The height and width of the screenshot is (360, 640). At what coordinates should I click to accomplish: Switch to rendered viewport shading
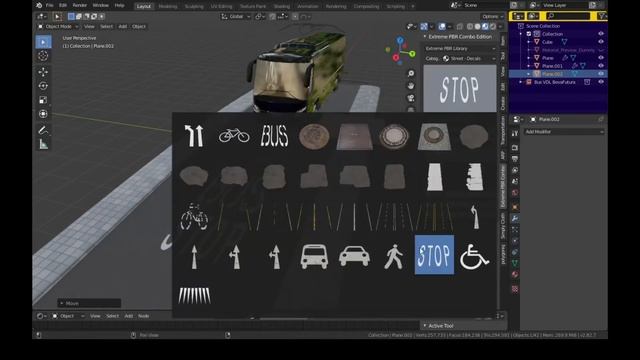pos(493,27)
